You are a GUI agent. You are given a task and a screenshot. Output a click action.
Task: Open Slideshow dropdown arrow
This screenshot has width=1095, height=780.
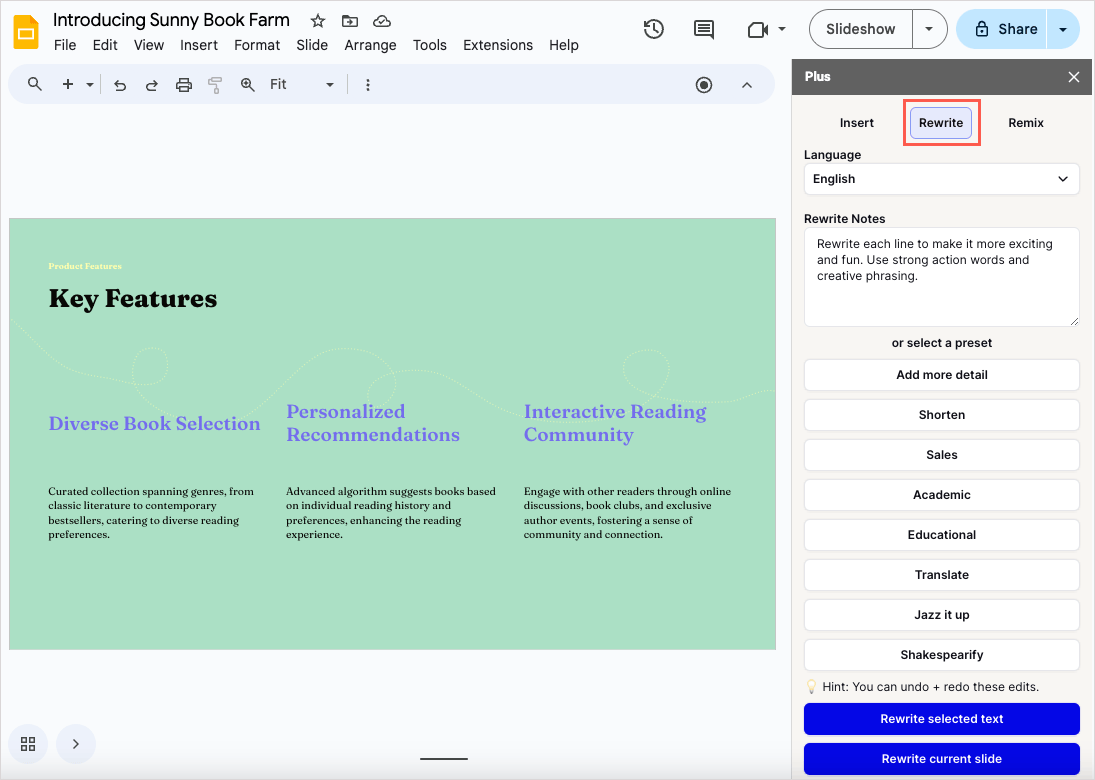coord(929,29)
